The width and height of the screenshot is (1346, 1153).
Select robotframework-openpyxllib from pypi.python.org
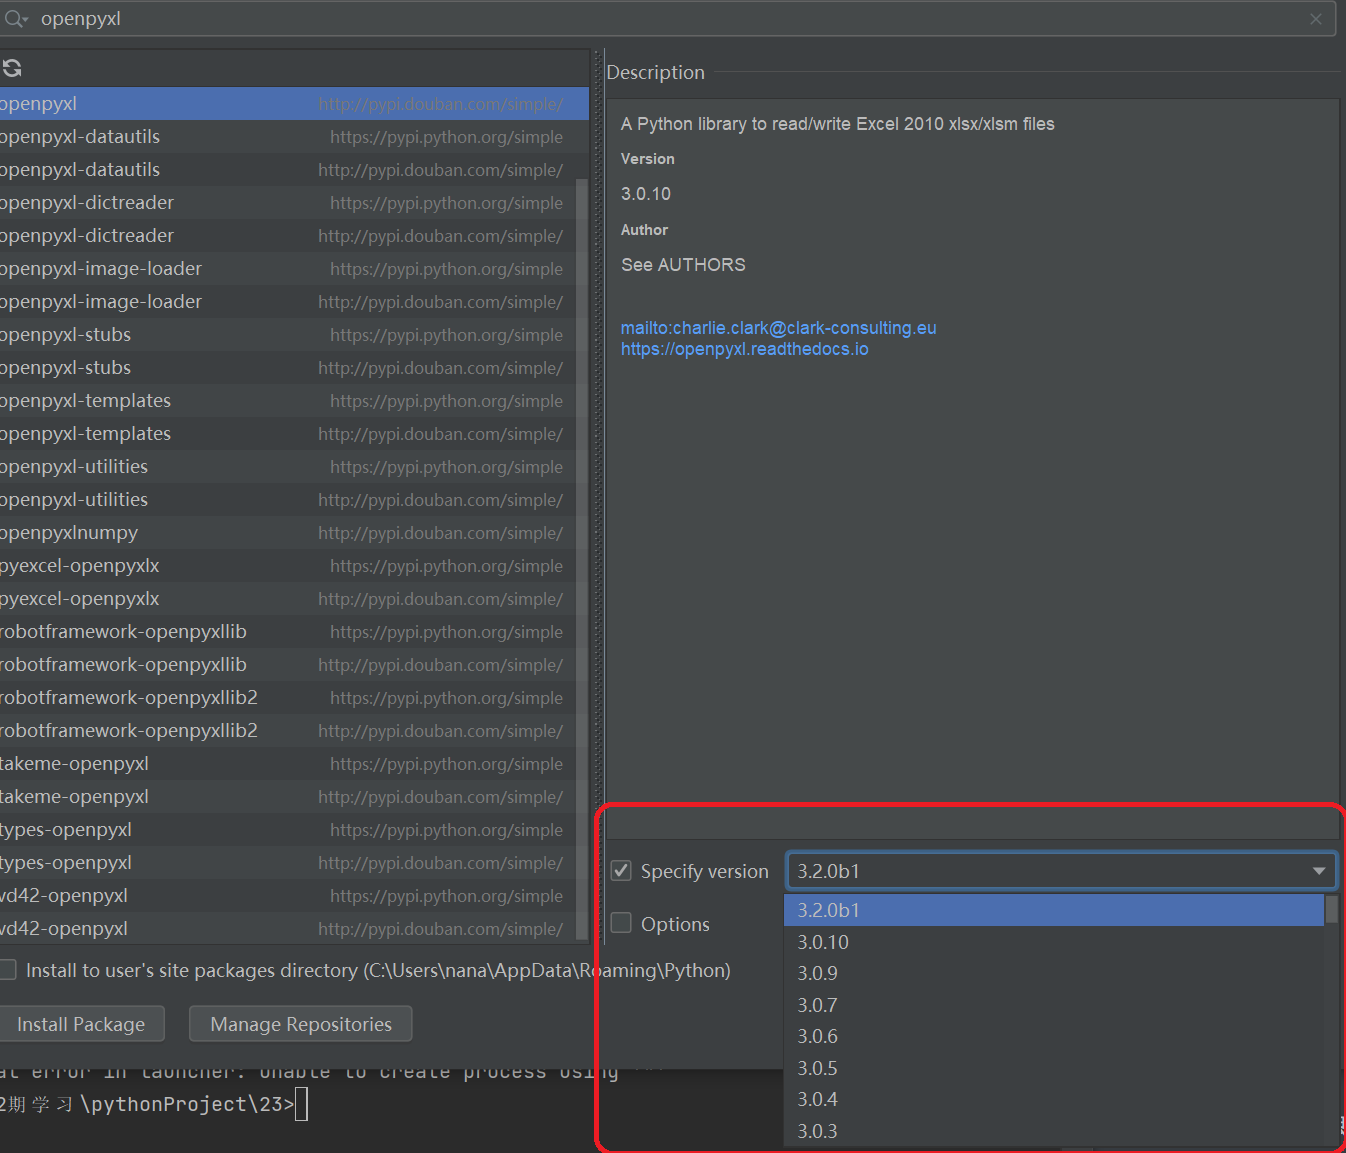tap(288, 632)
